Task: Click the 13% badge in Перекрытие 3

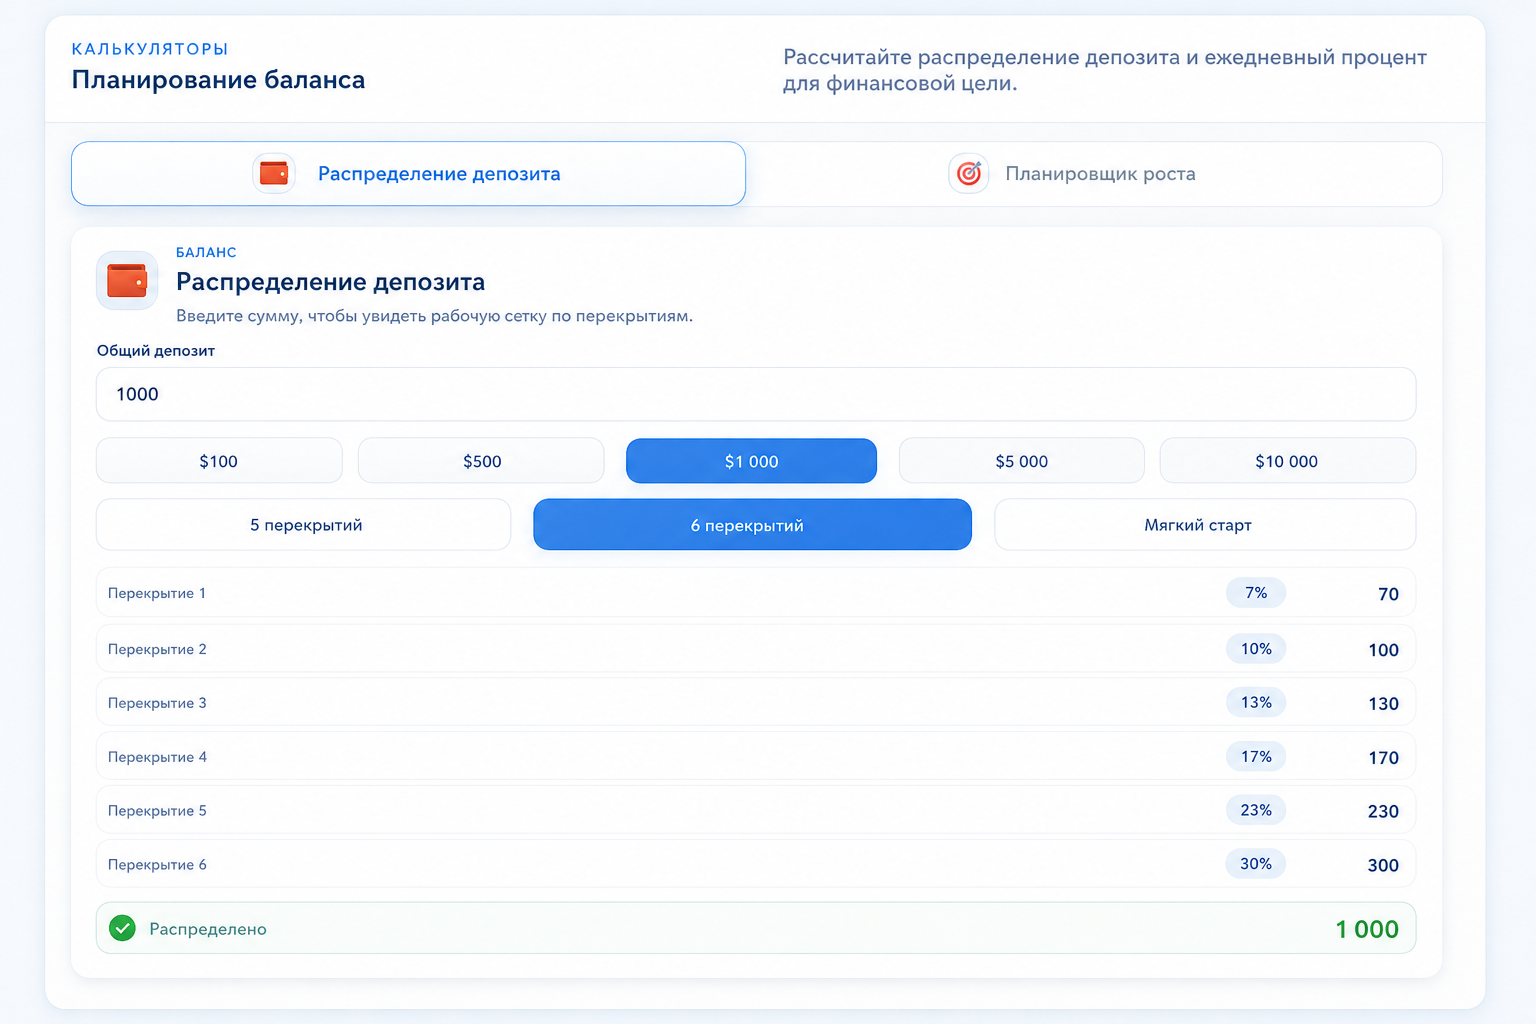Action: (x=1256, y=703)
